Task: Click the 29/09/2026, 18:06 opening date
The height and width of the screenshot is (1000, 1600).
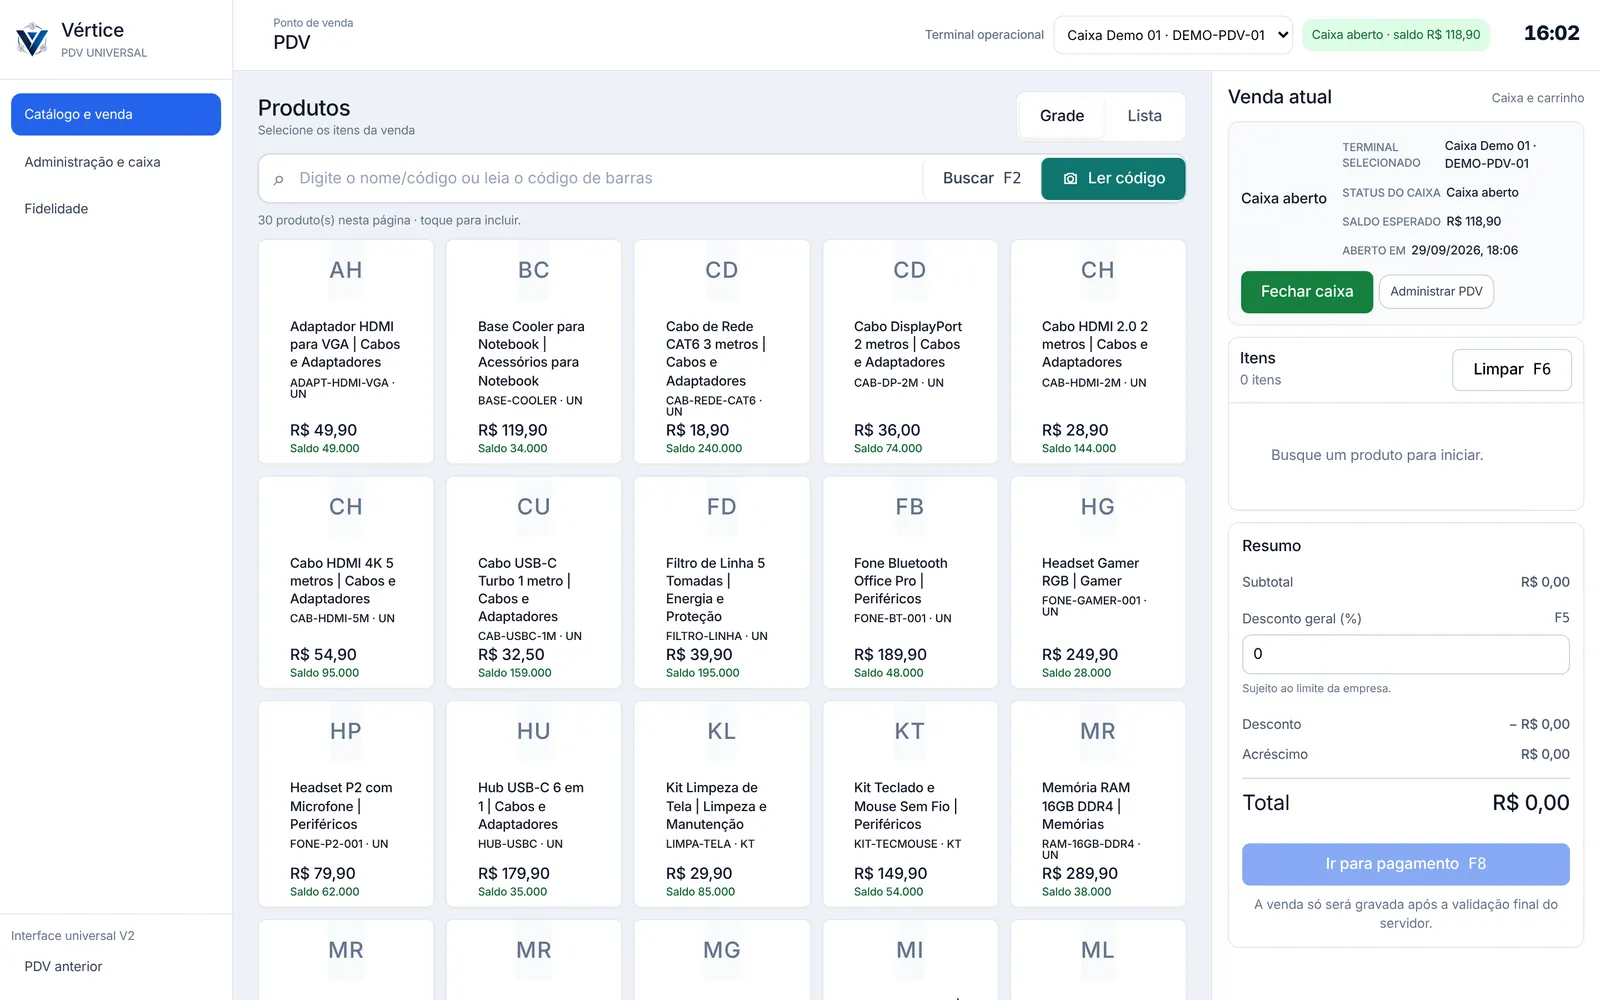Action: pyautogui.click(x=1464, y=251)
